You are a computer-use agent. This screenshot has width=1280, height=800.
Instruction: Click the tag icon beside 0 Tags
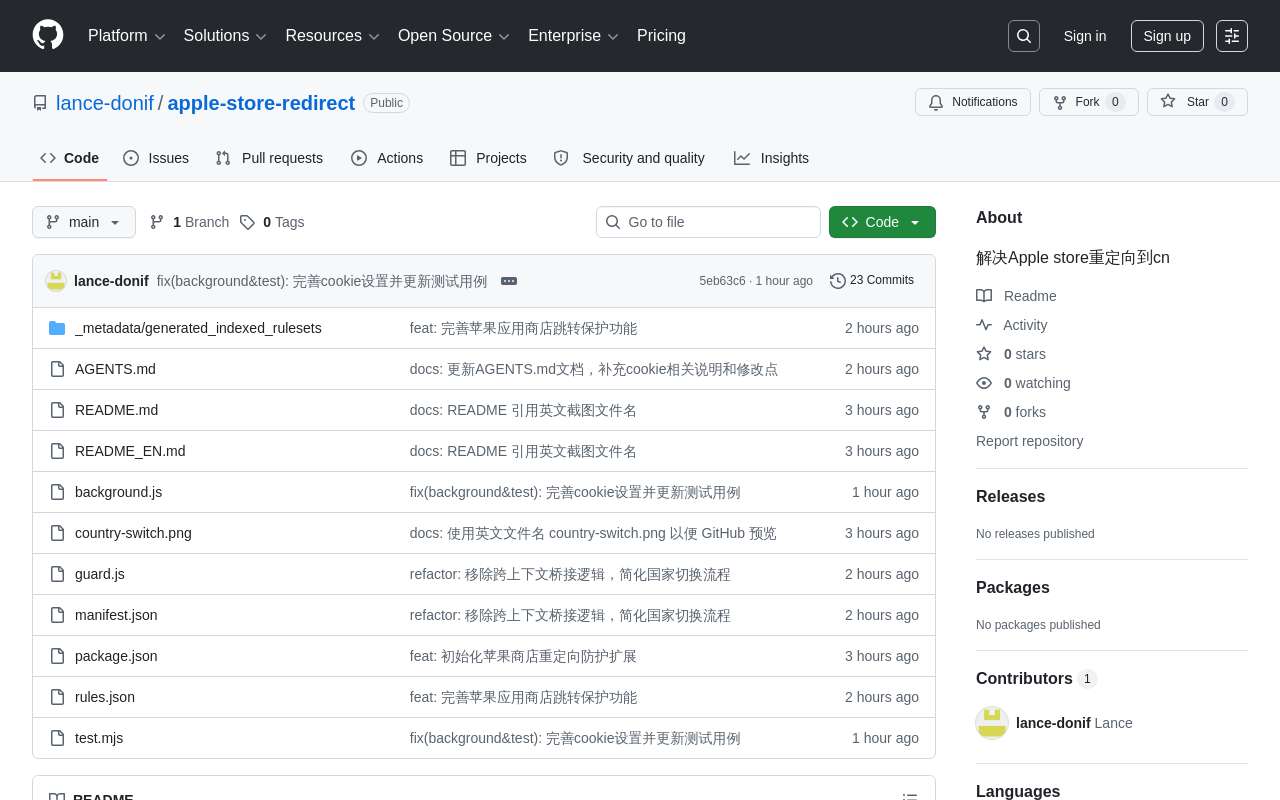click(x=247, y=222)
